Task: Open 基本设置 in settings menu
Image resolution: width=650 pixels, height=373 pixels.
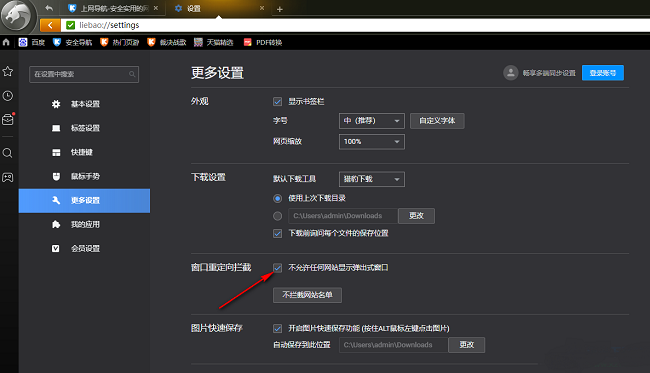Action: tap(84, 104)
